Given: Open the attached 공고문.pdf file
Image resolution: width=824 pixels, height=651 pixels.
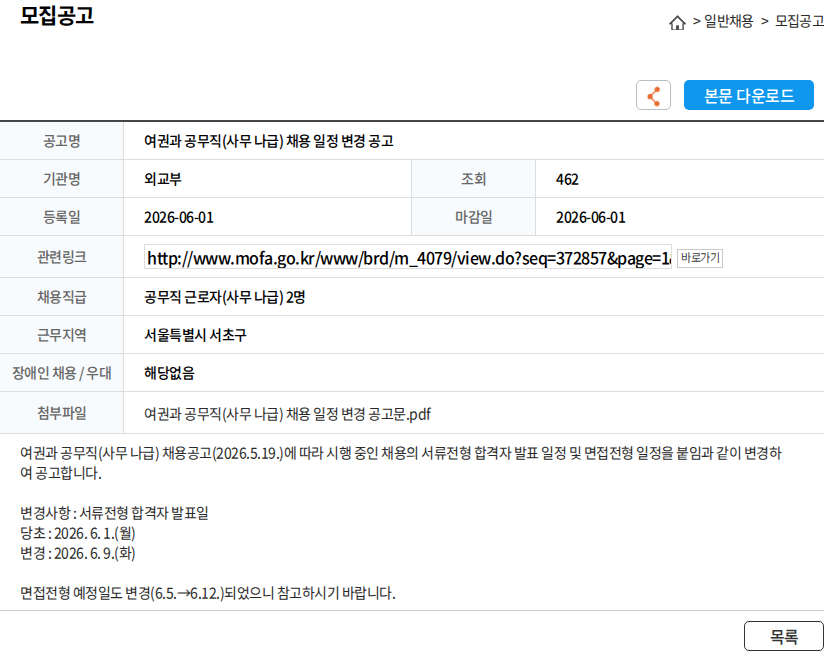Looking at the screenshot, I should point(287,414).
